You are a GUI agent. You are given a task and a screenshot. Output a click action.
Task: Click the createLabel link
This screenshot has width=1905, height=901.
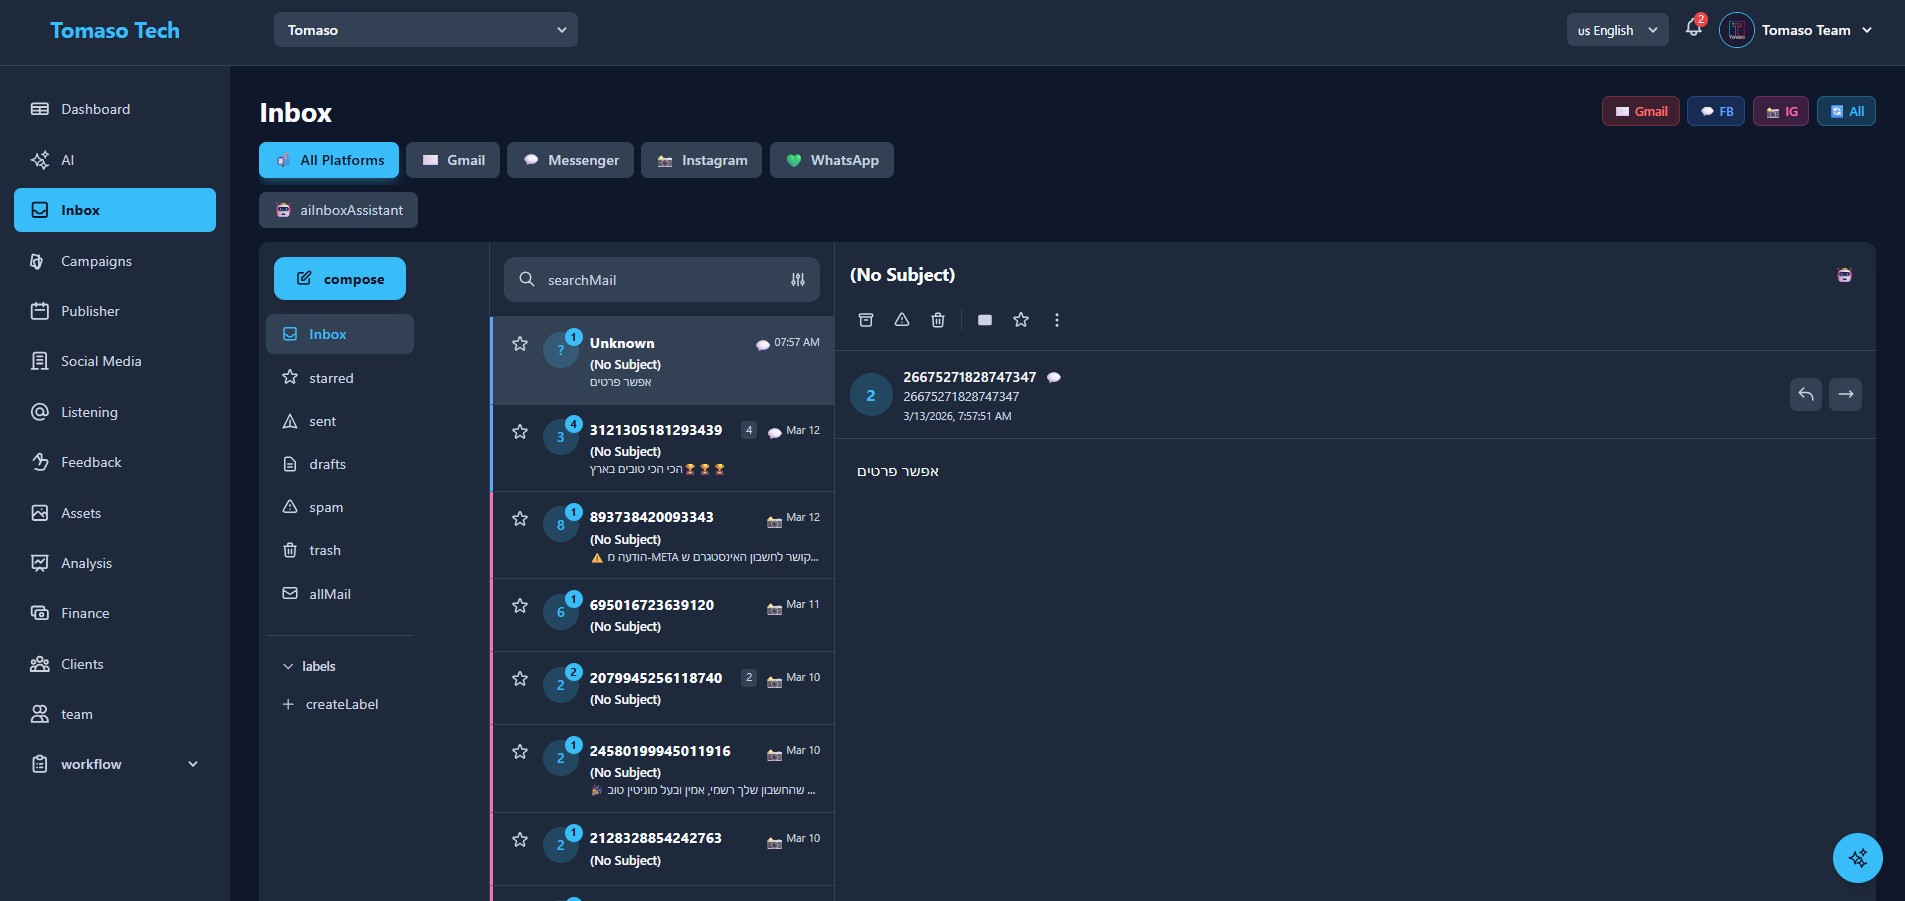click(x=341, y=704)
